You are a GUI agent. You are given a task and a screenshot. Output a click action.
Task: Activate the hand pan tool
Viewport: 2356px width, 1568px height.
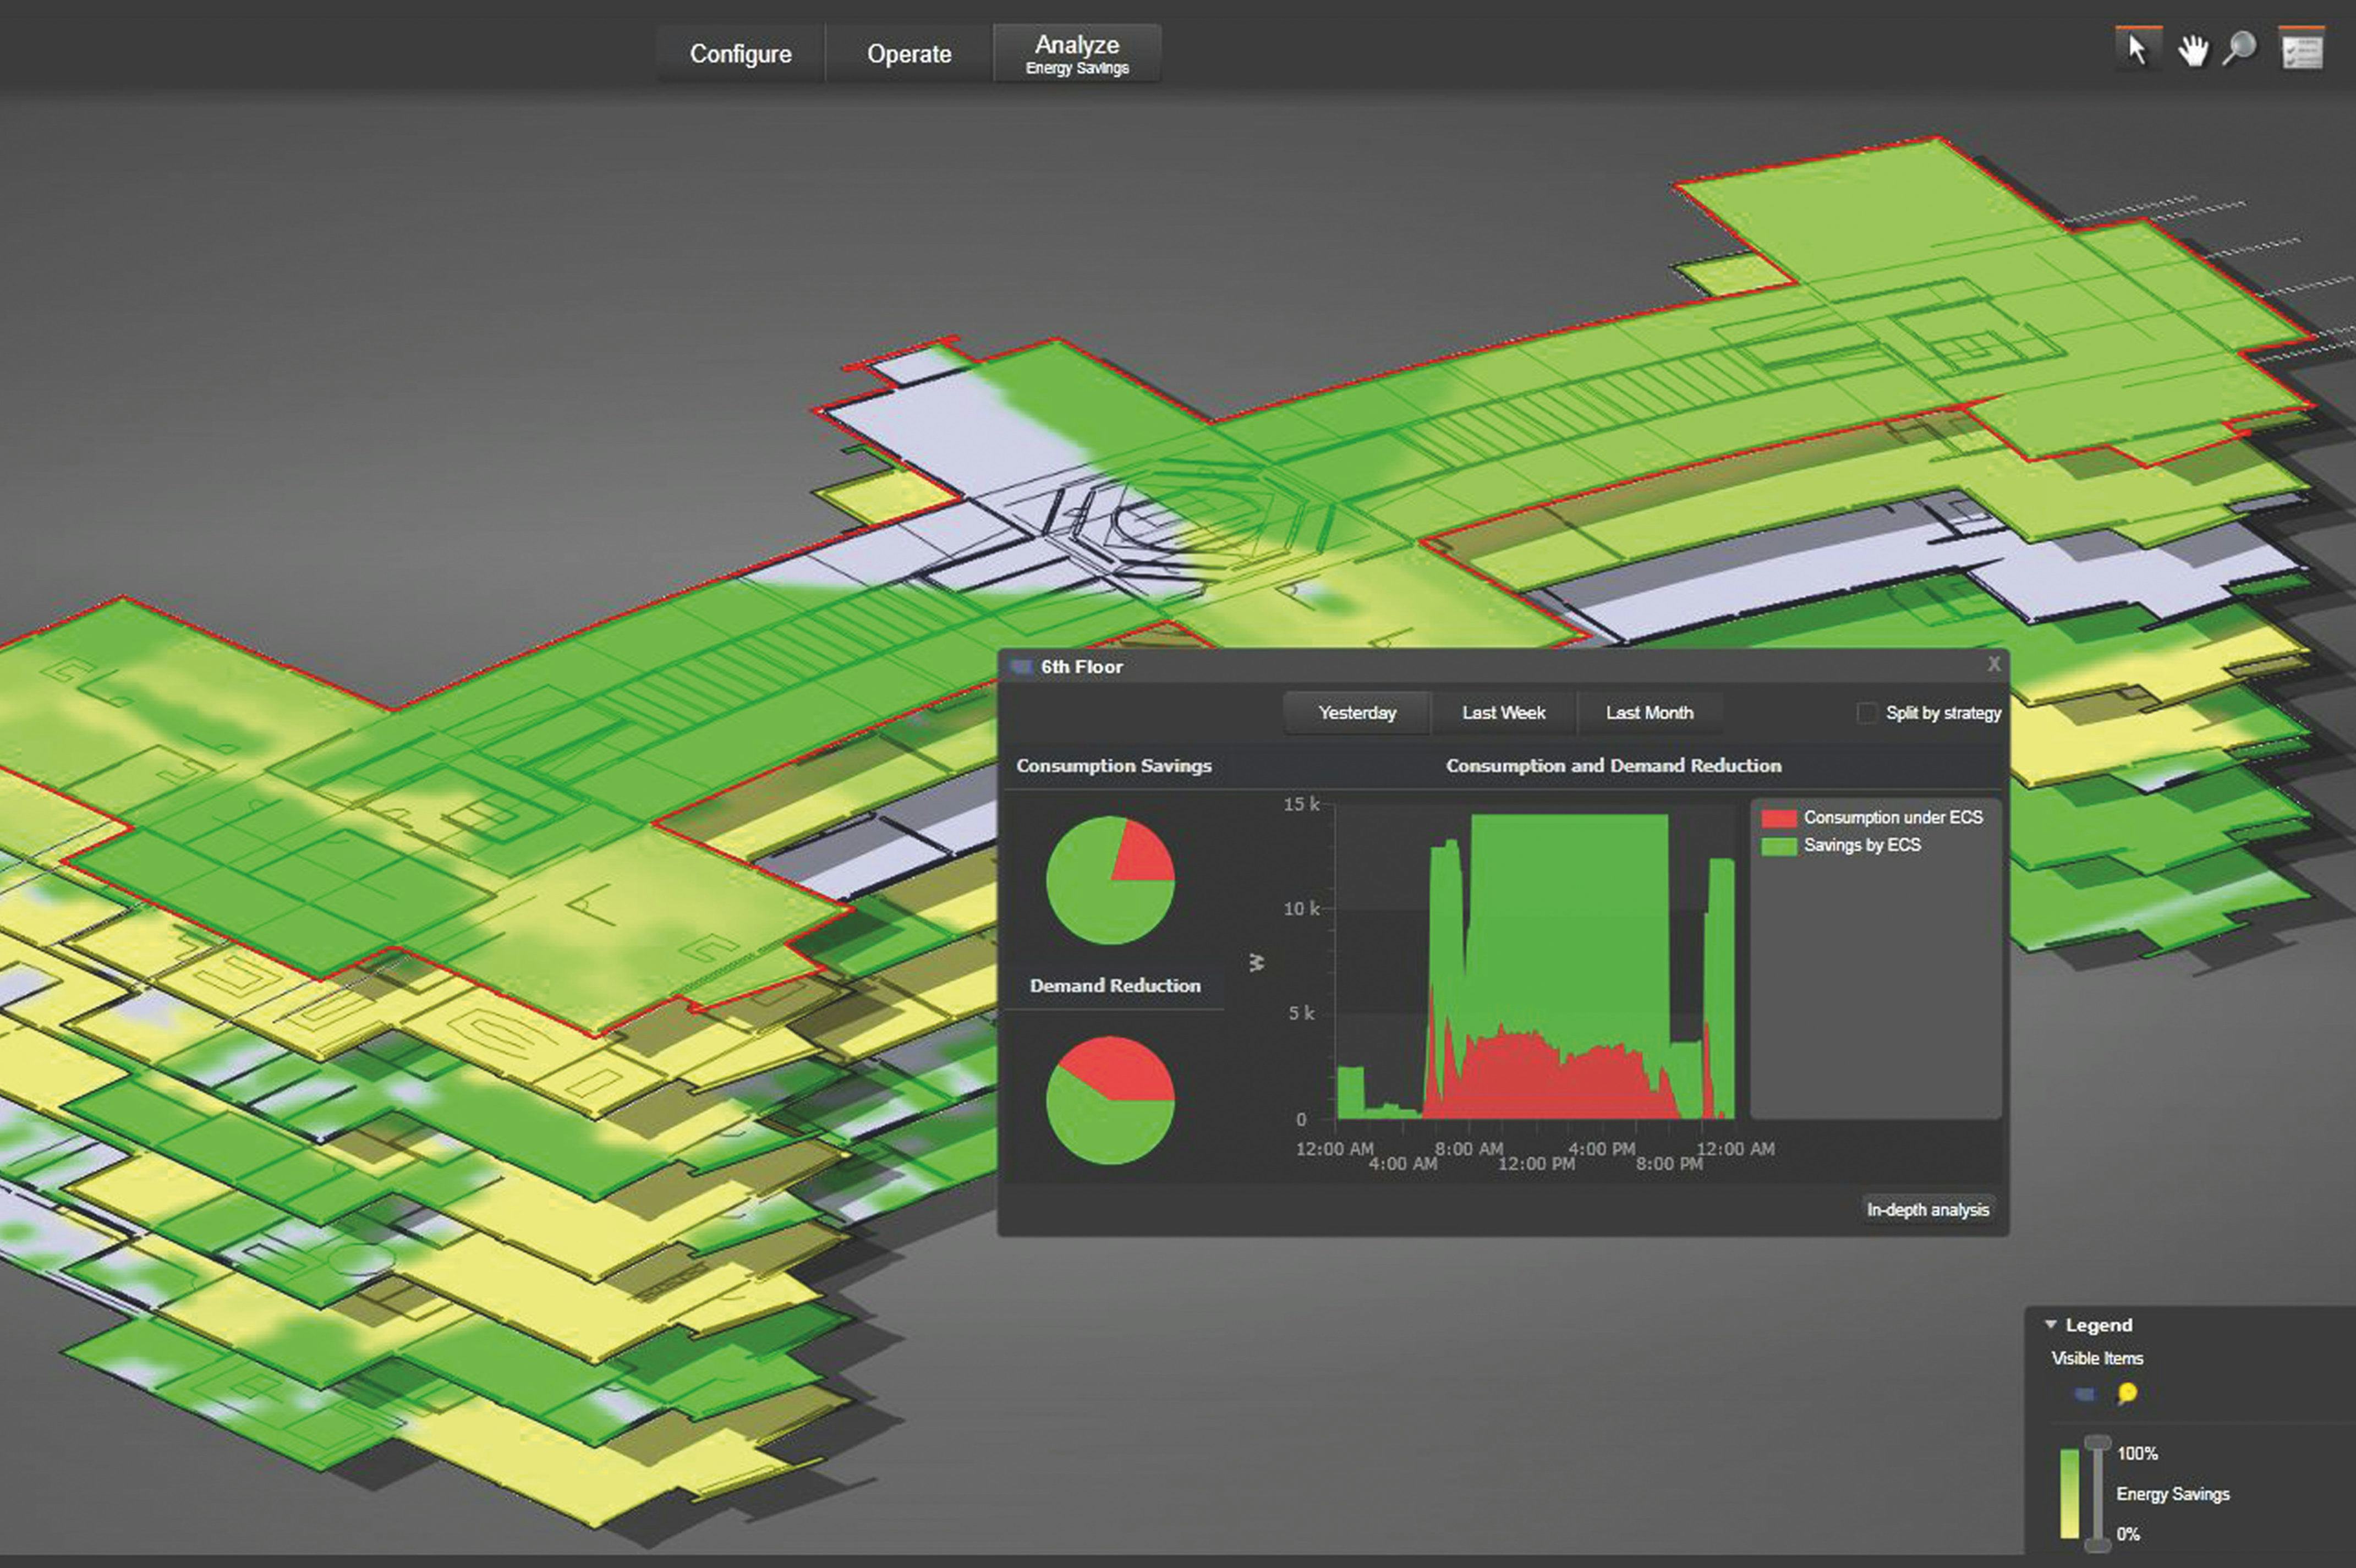point(2192,50)
